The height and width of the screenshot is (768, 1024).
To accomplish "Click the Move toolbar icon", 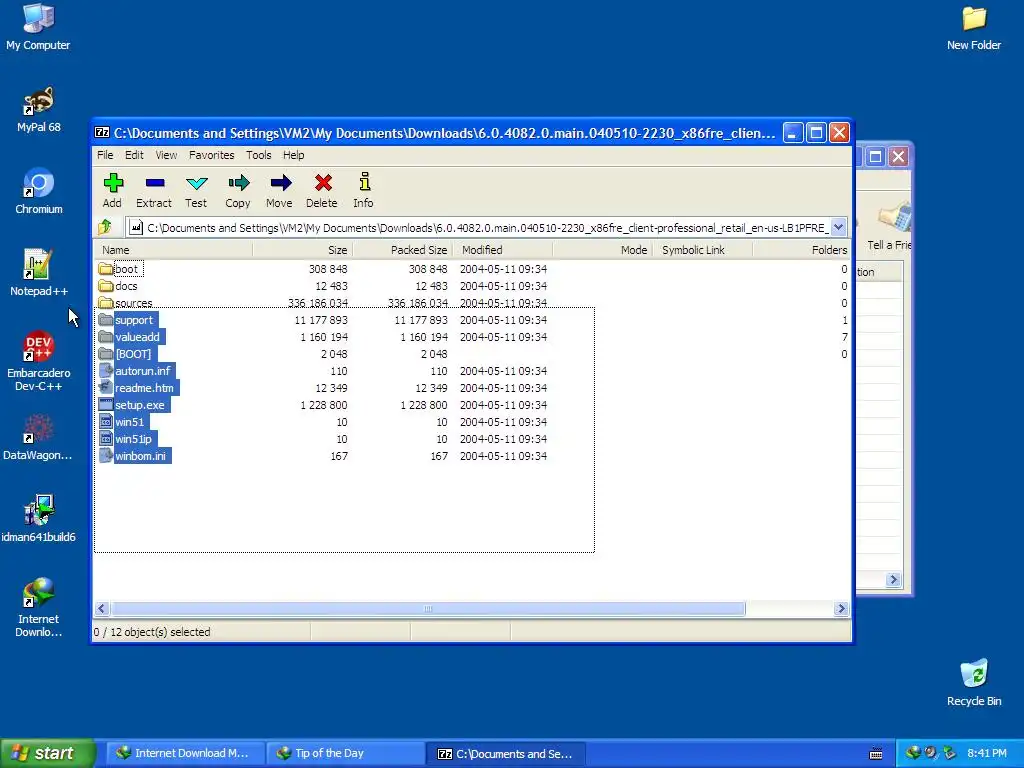I will 280,191.
